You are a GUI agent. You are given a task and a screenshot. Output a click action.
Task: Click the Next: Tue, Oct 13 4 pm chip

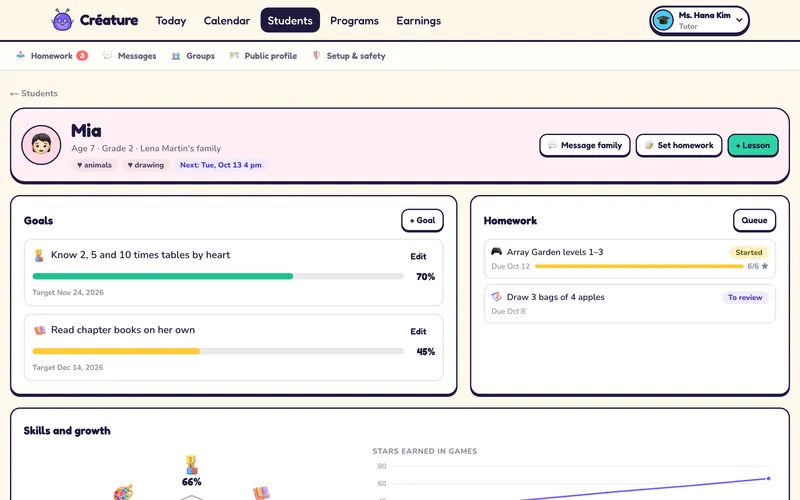click(x=220, y=165)
